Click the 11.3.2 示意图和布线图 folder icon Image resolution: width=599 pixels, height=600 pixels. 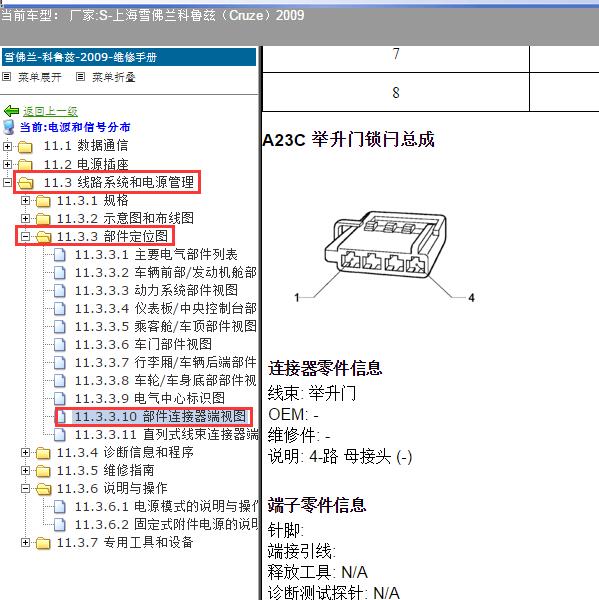click(43, 219)
